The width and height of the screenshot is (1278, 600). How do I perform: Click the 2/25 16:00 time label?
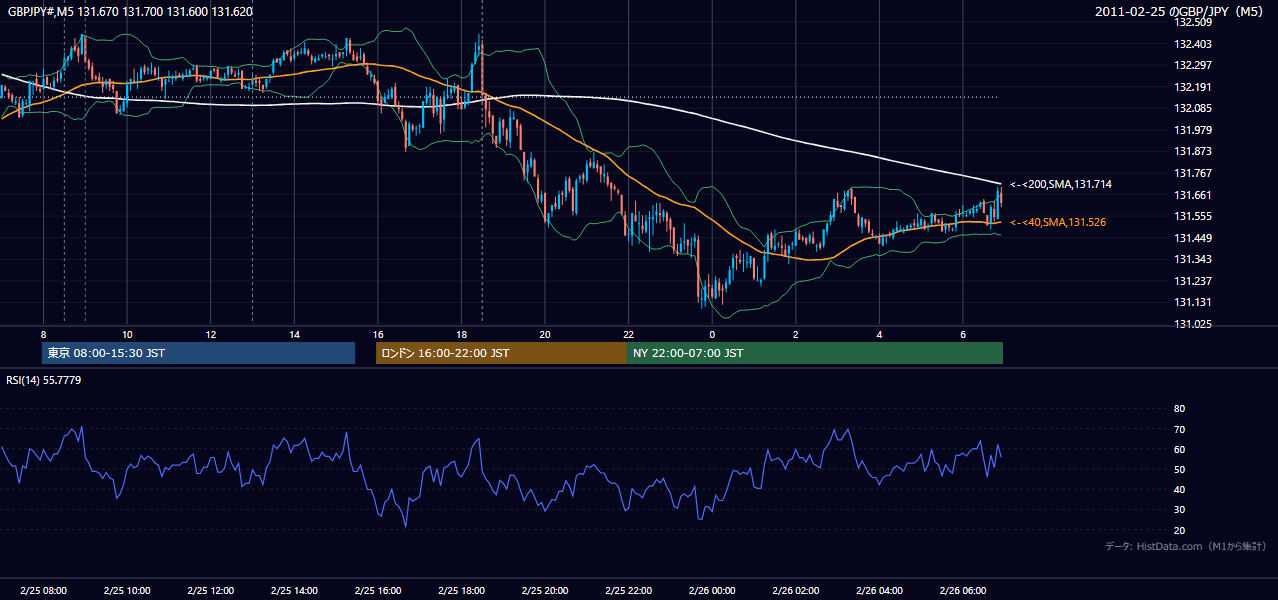[x=377, y=591]
